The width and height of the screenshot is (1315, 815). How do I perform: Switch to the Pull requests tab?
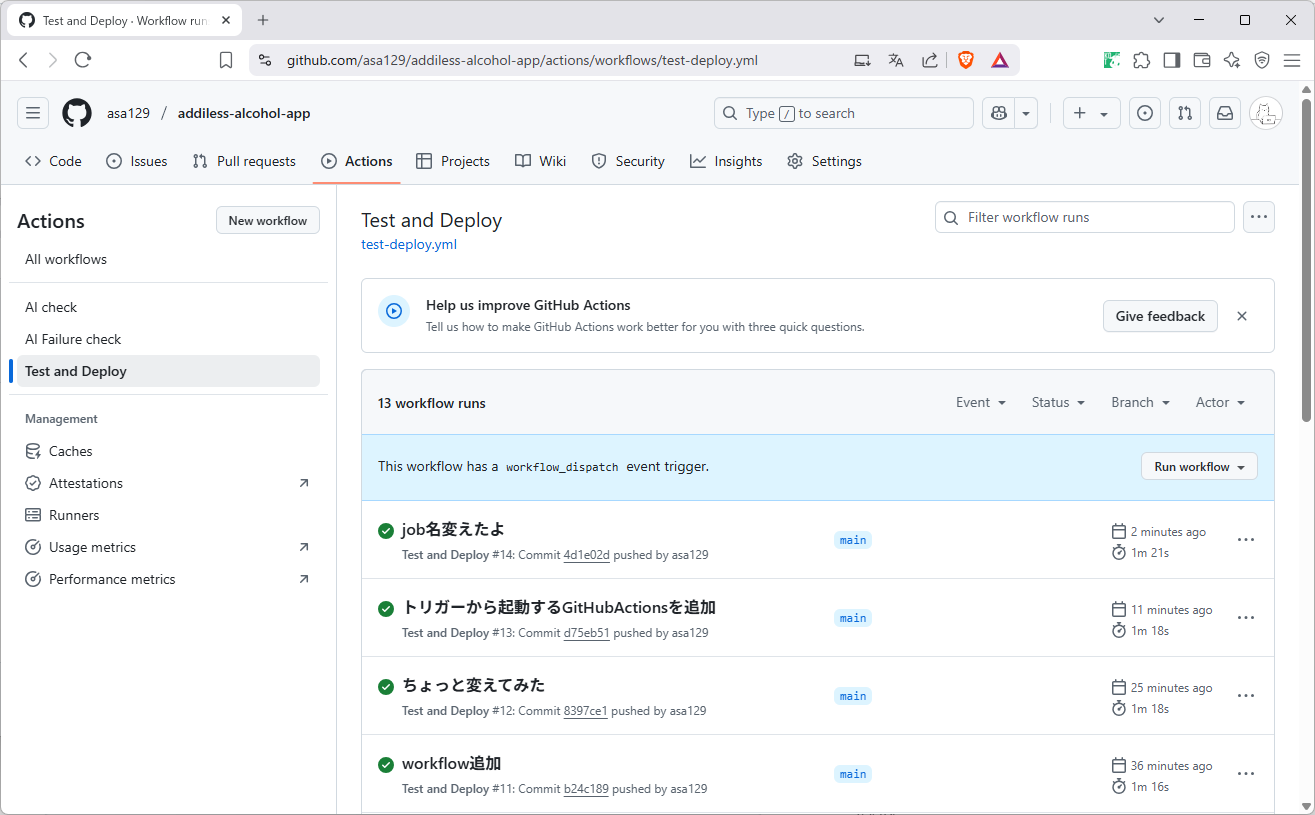[x=244, y=161]
